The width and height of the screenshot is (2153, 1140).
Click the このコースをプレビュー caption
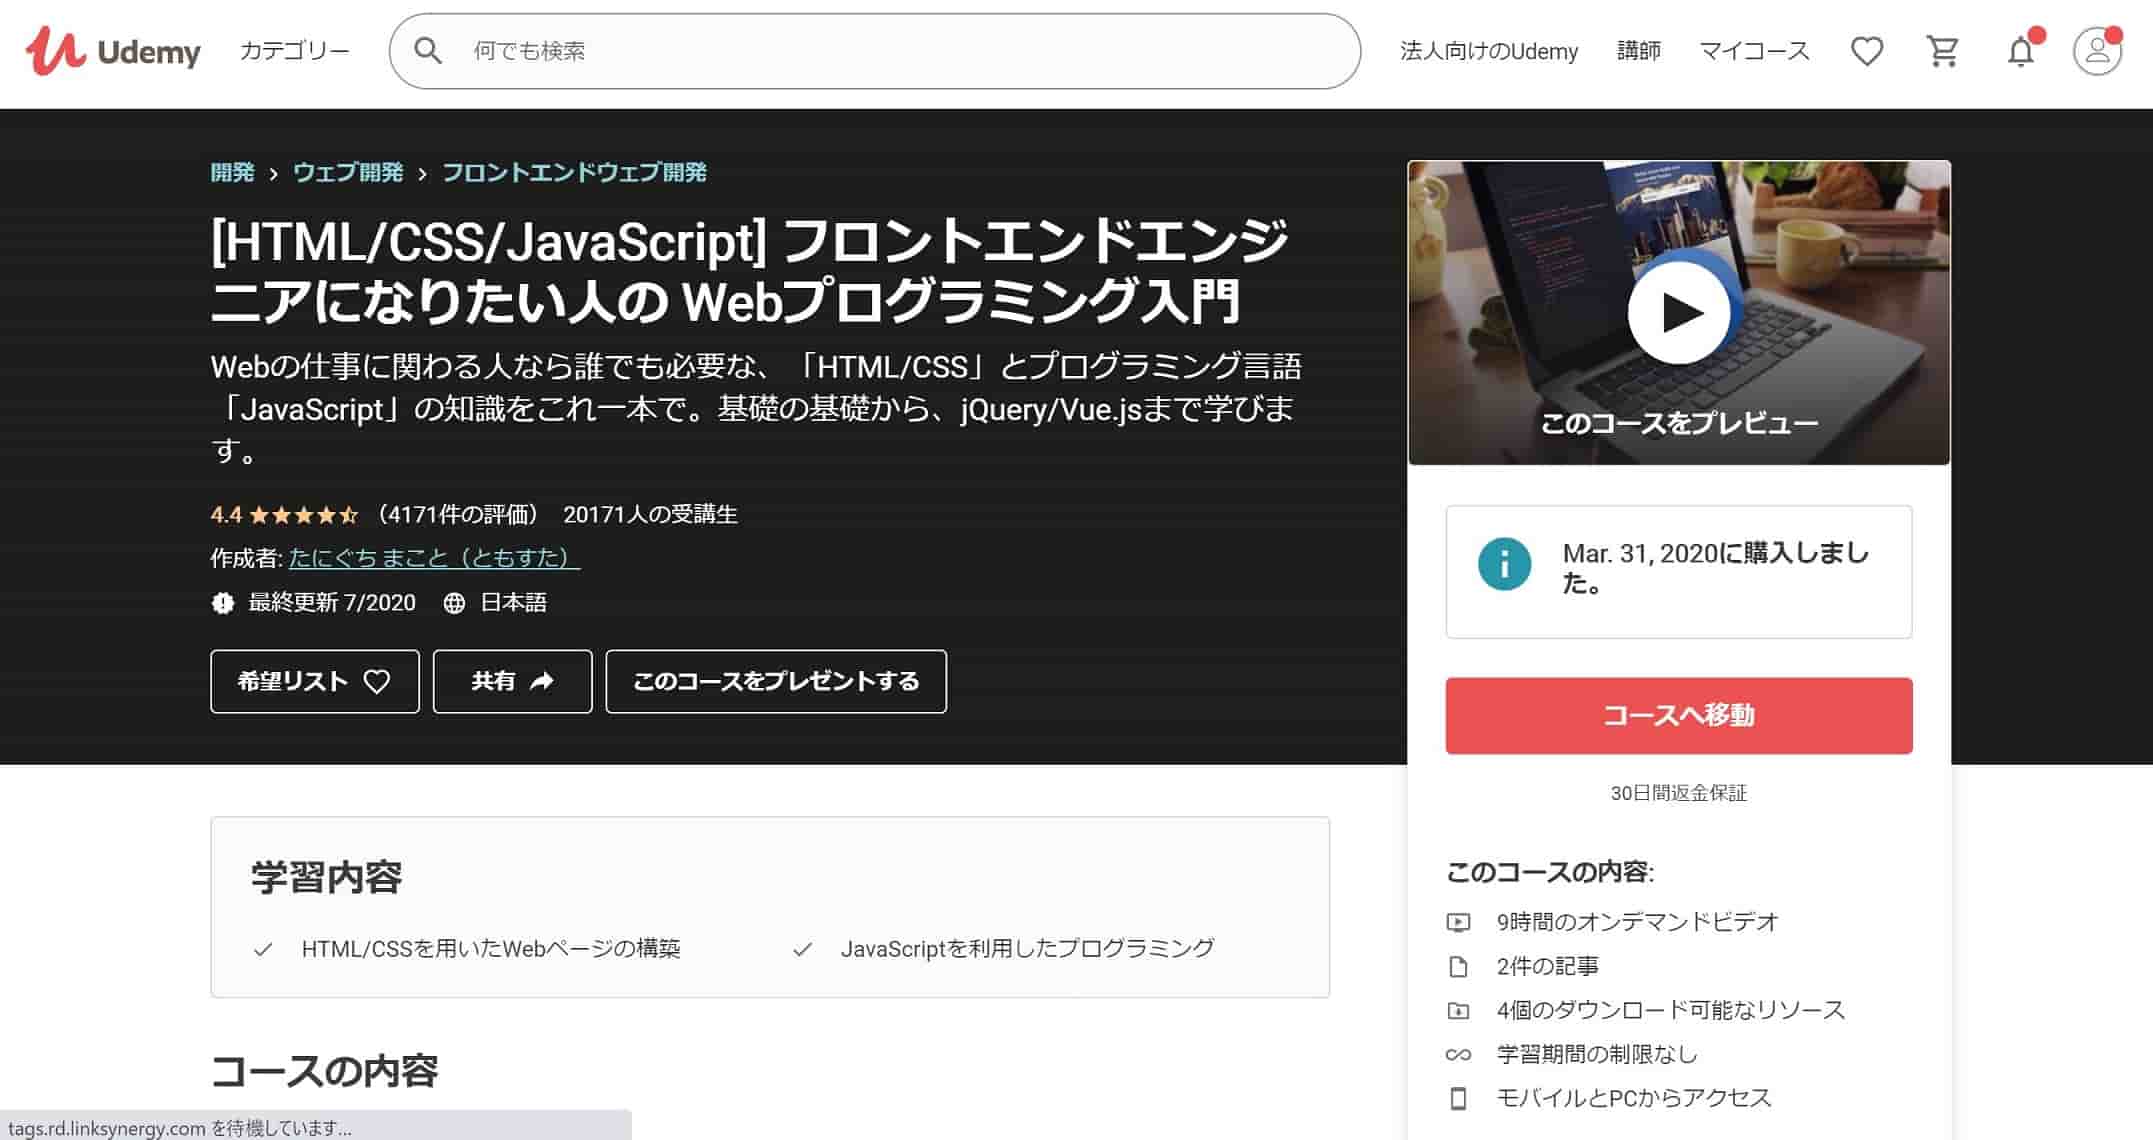1679,424
